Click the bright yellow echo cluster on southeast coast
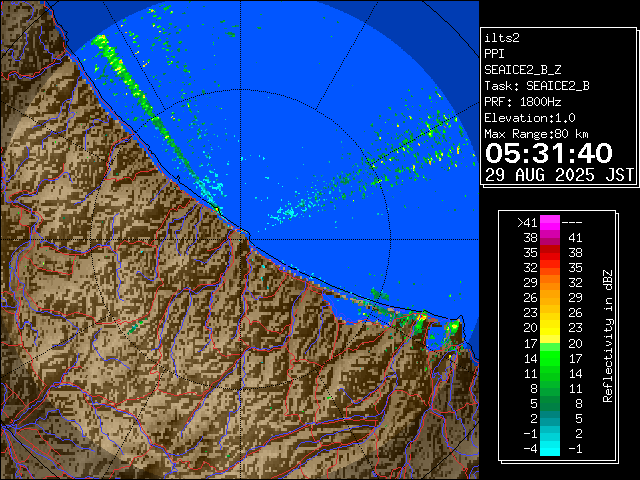 tap(422, 317)
